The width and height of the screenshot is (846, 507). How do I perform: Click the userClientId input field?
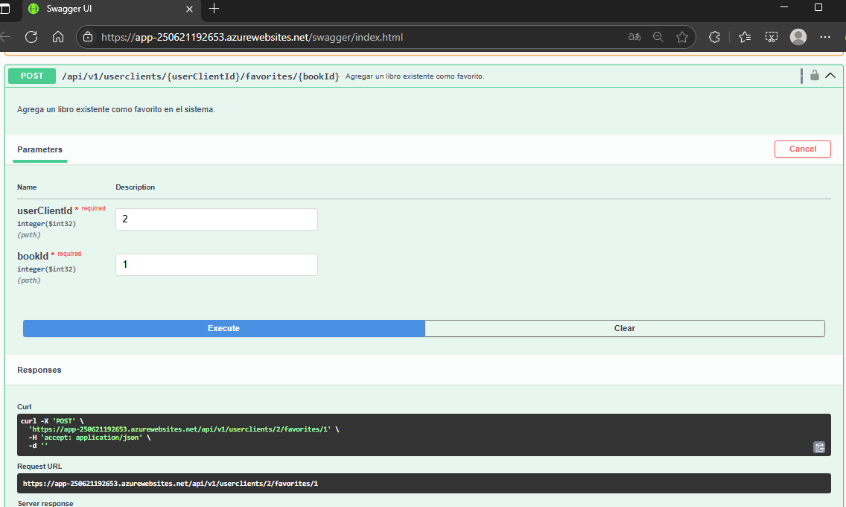(x=216, y=219)
